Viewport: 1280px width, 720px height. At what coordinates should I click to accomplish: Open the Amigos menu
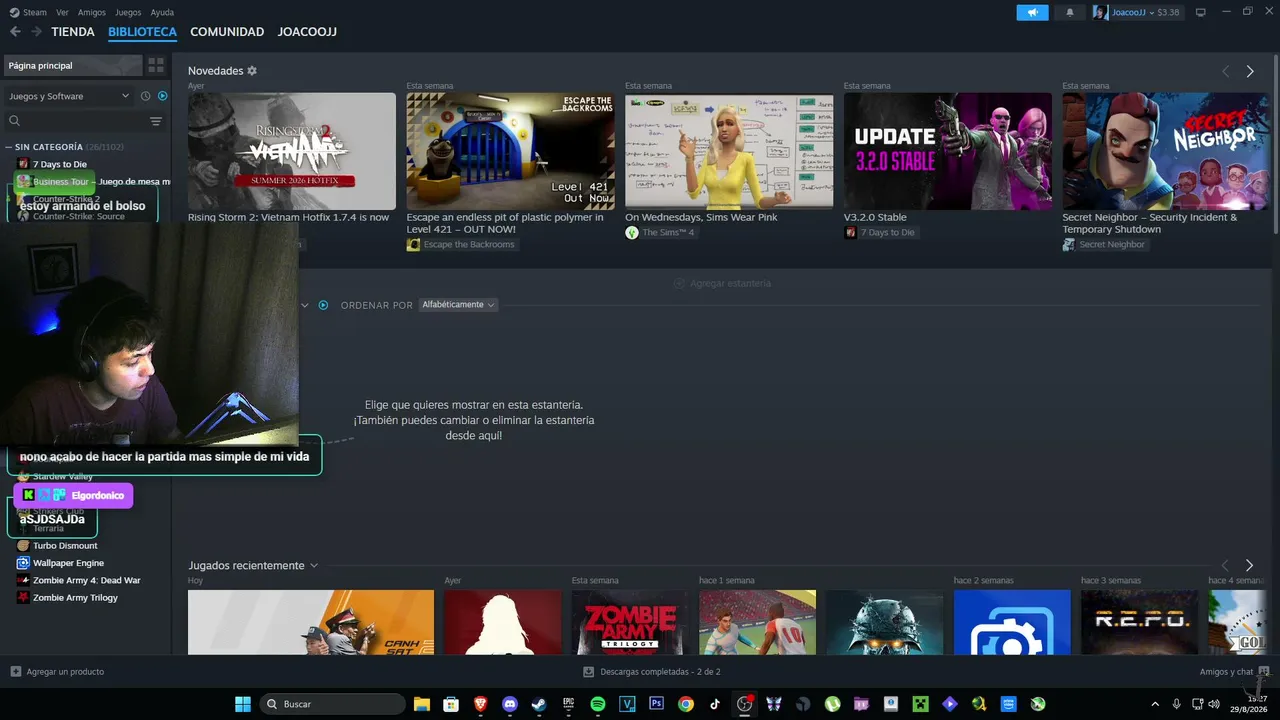(x=92, y=12)
